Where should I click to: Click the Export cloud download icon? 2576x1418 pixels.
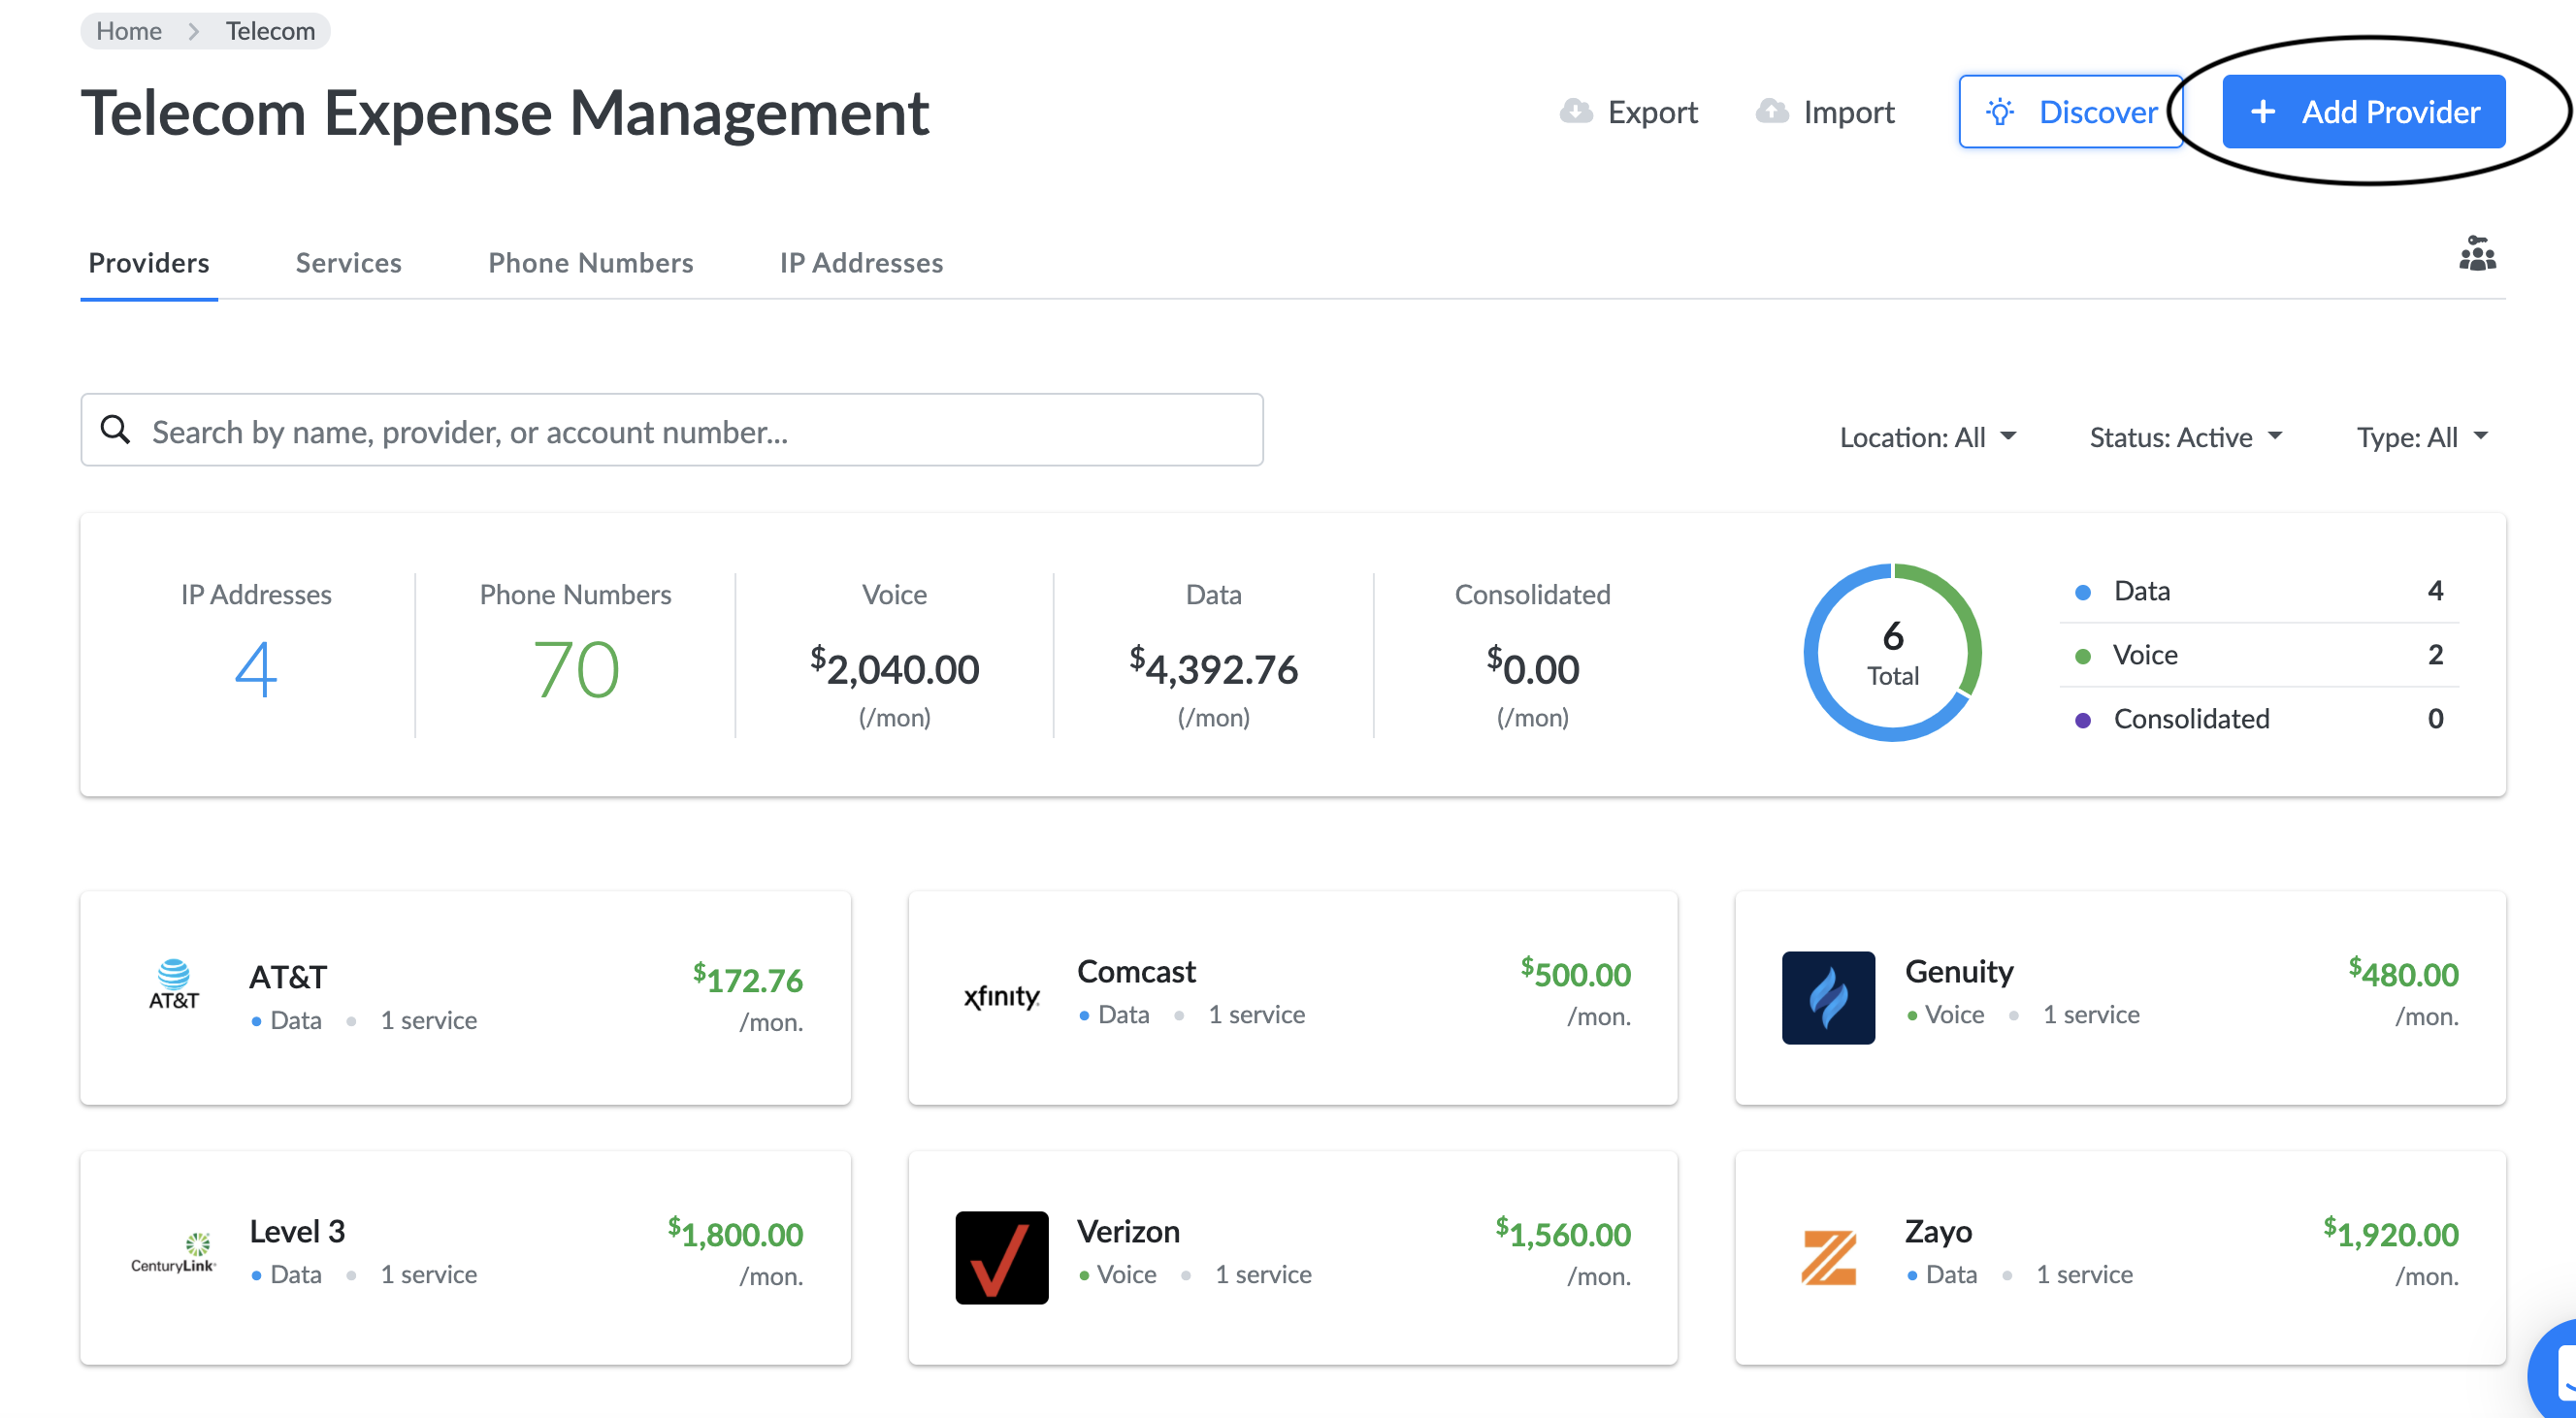click(x=1576, y=111)
